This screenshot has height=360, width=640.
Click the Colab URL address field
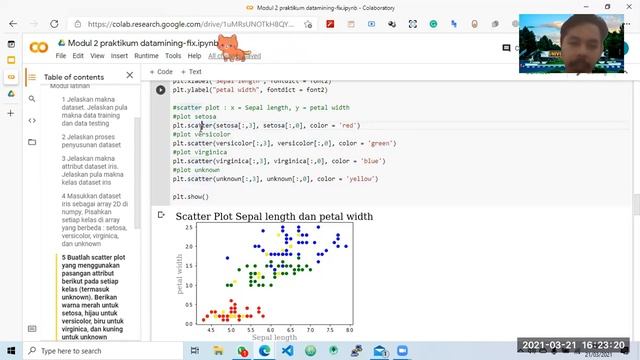click(191, 24)
